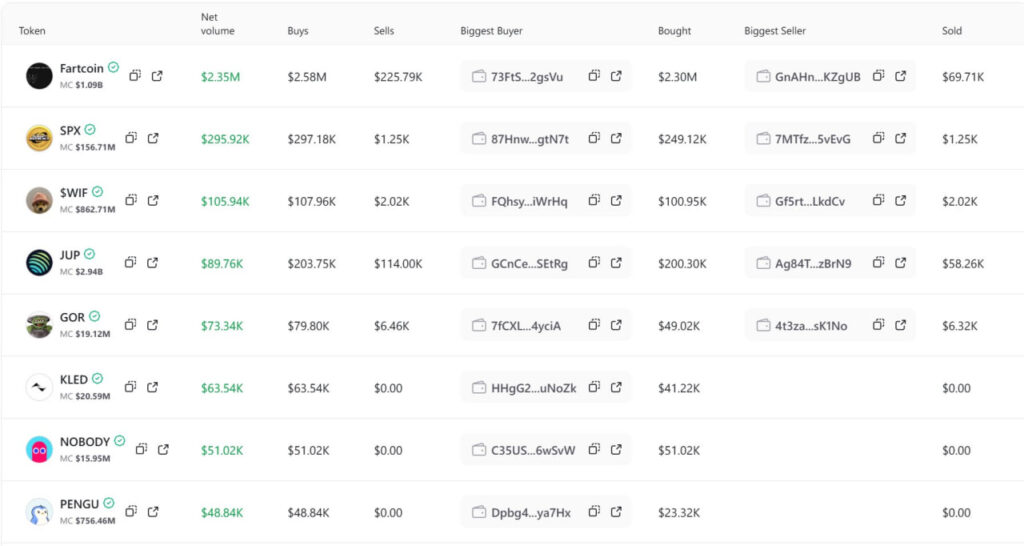Copy the Fartcoin token address
The image size is (1024, 546).
coord(135,76)
